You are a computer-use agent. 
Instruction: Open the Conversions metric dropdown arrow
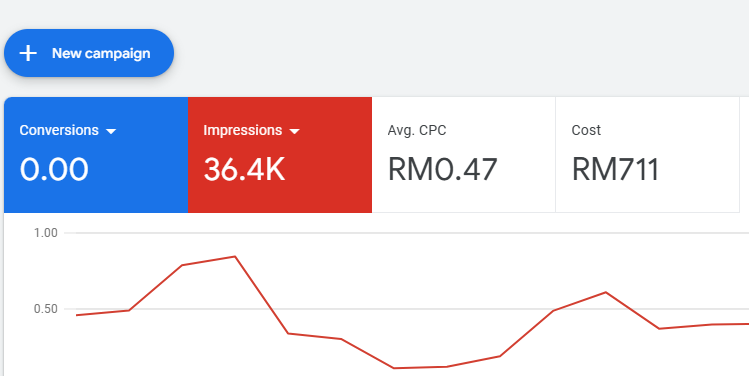click(x=111, y=131)
